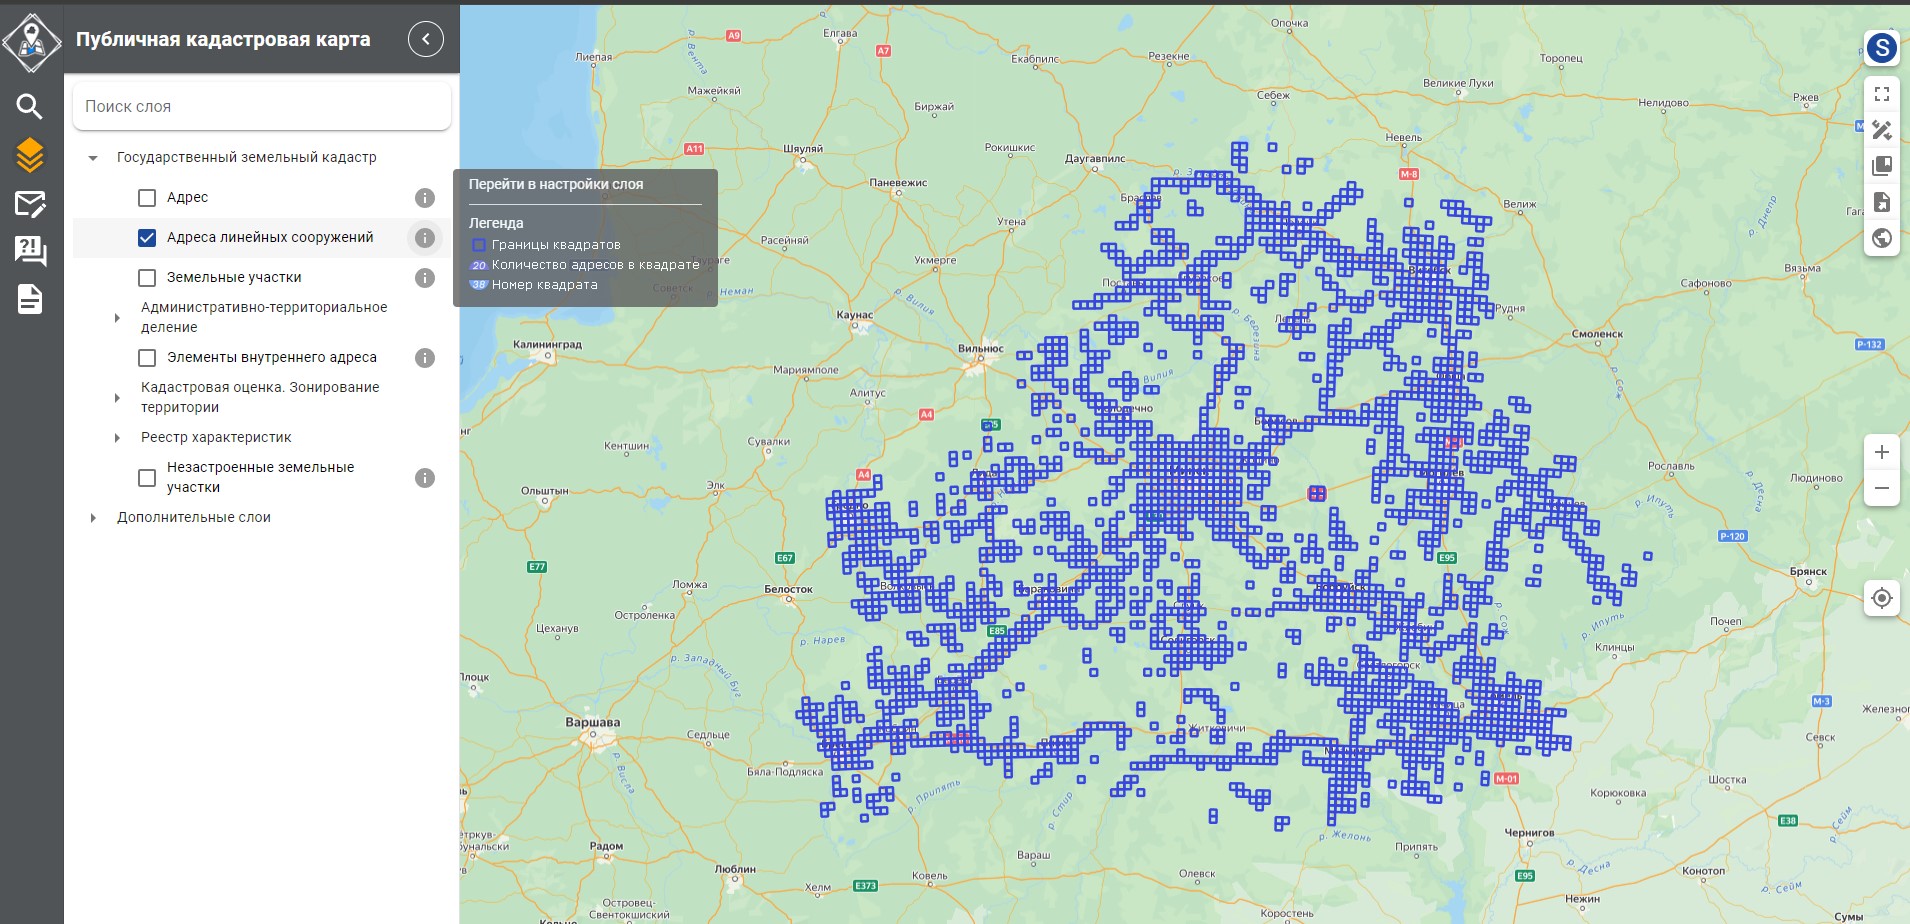Enable the Земельные участки layer

pyautogui.click(x=147, y=278)
